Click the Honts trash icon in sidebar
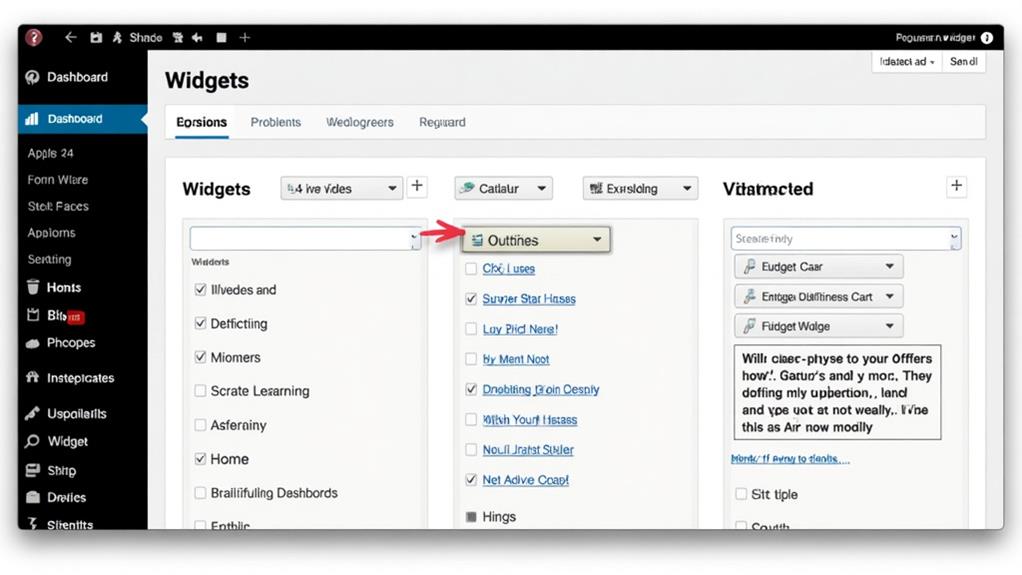Screen dimensions: 1022x575 coord(33,287)
